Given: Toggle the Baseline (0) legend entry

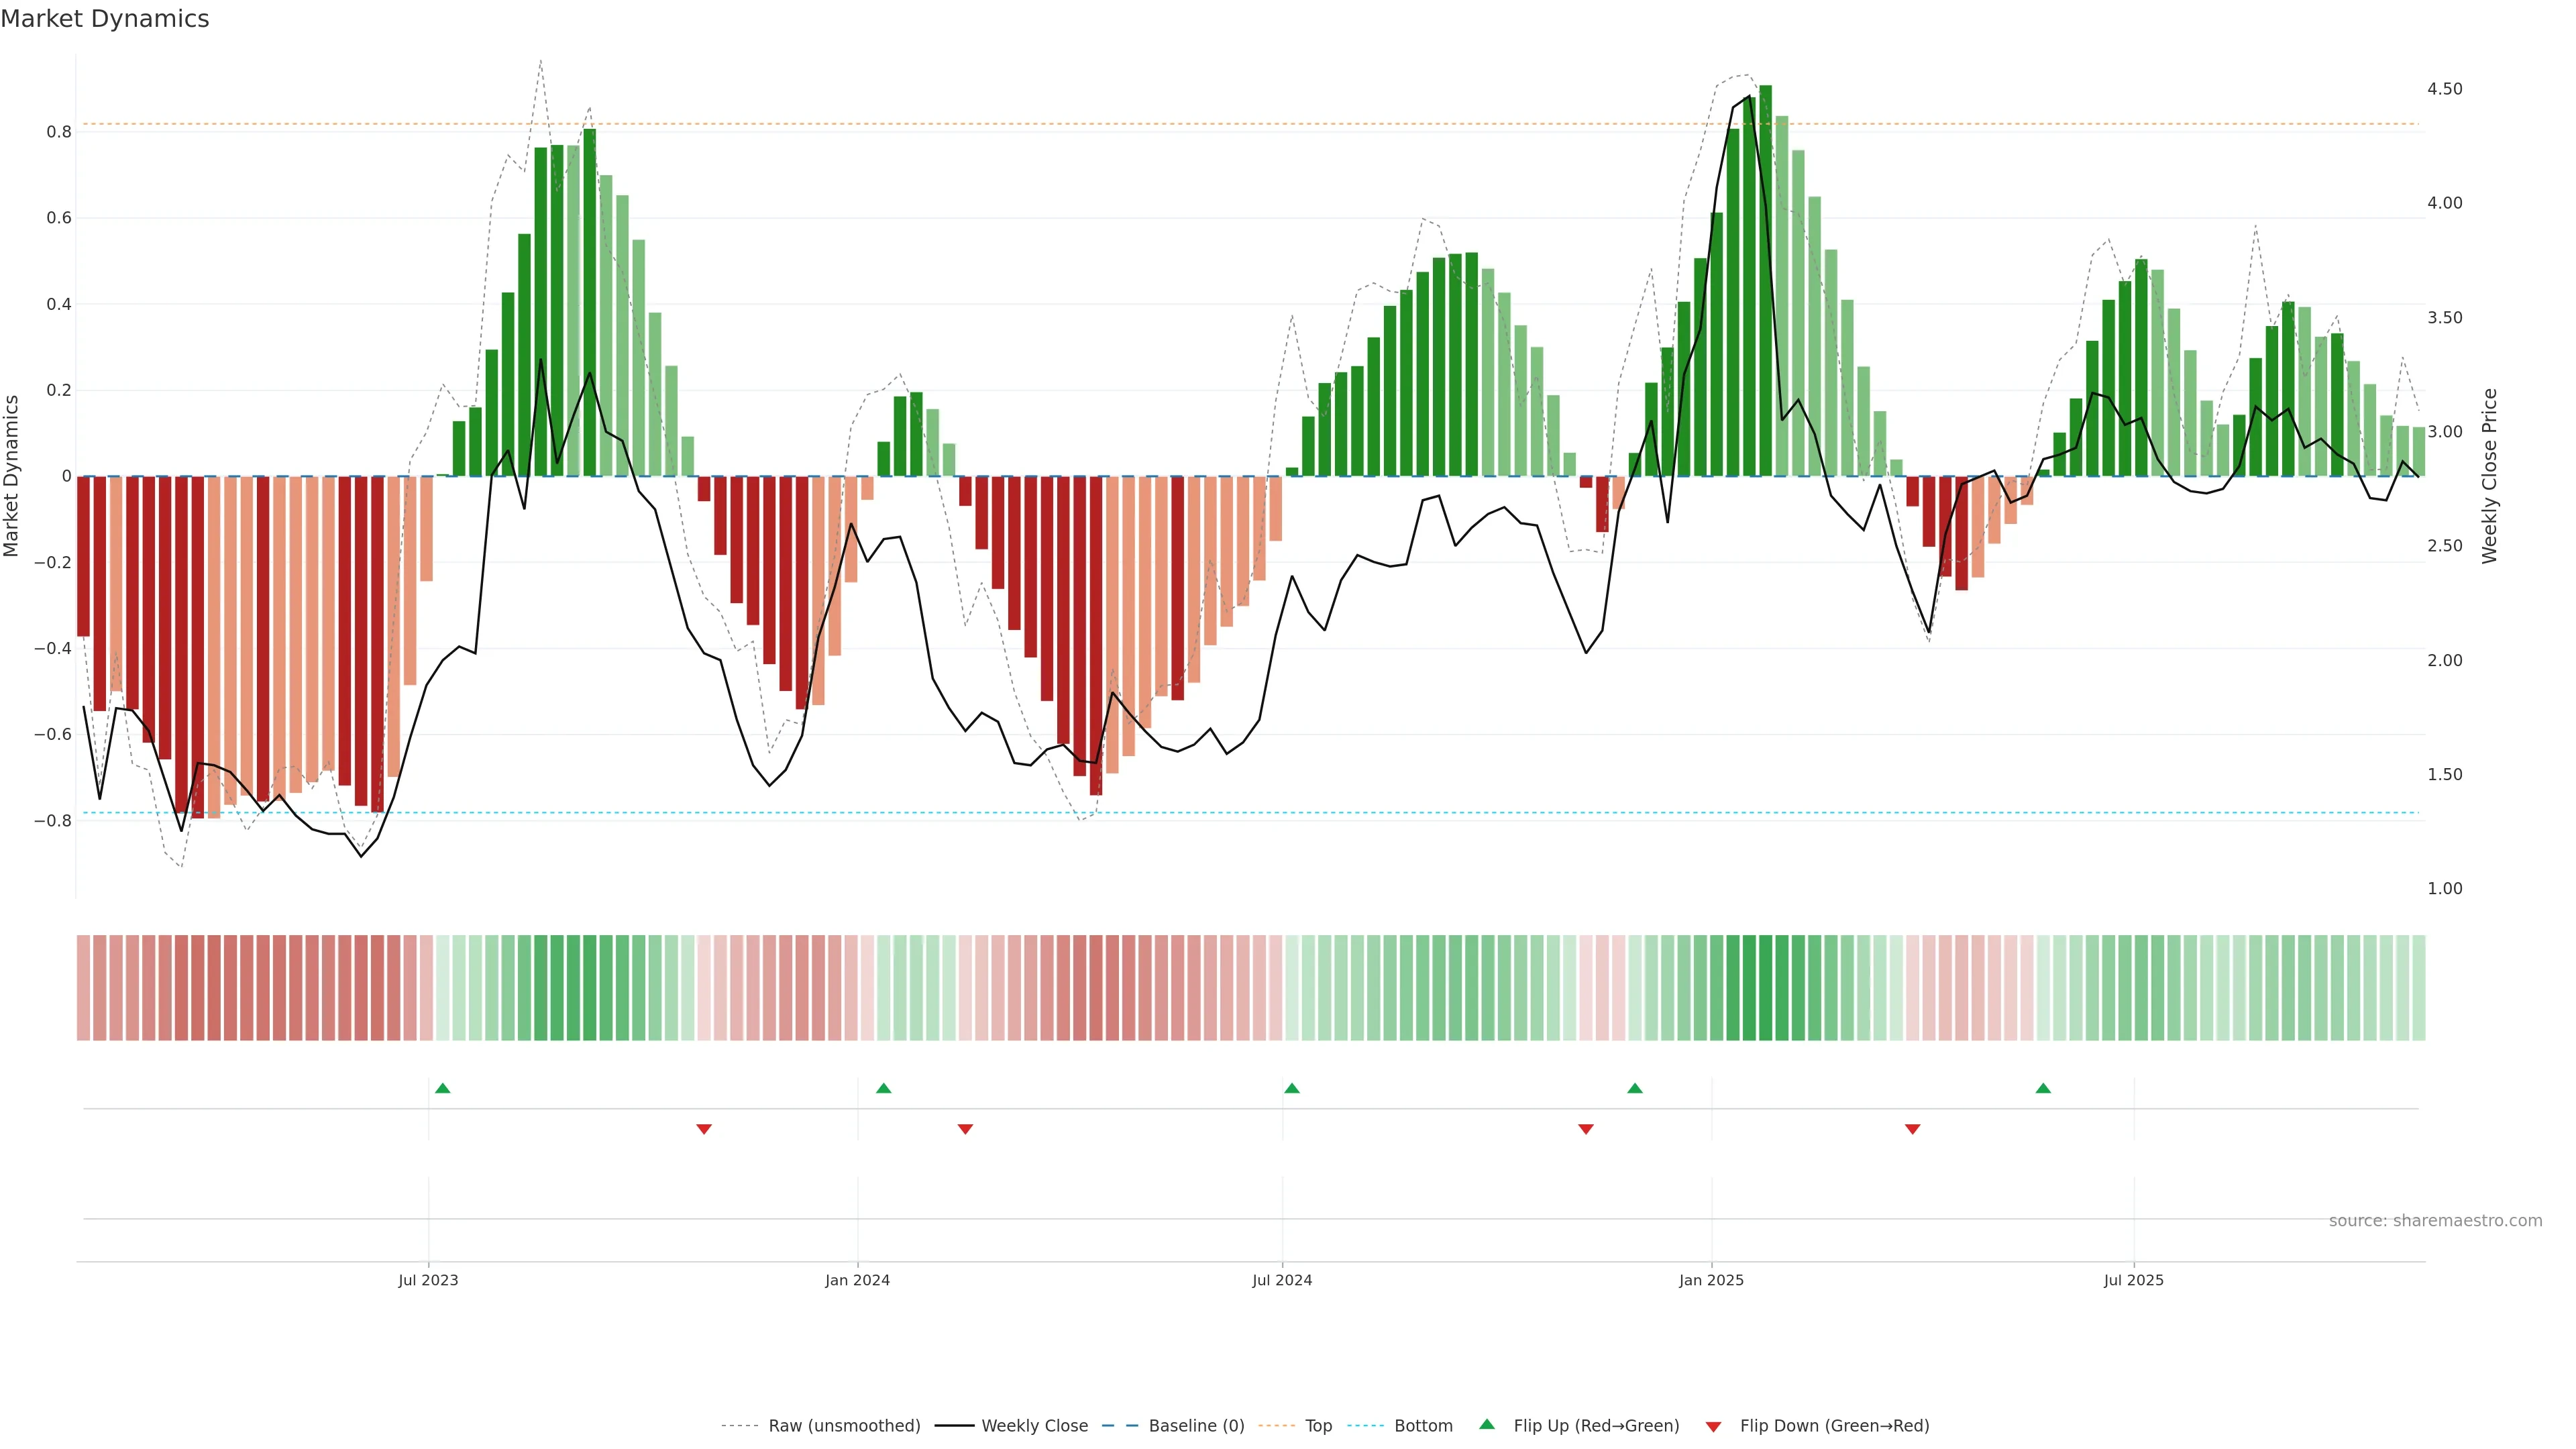Looking at the screenshot, I should 1196,1426.
